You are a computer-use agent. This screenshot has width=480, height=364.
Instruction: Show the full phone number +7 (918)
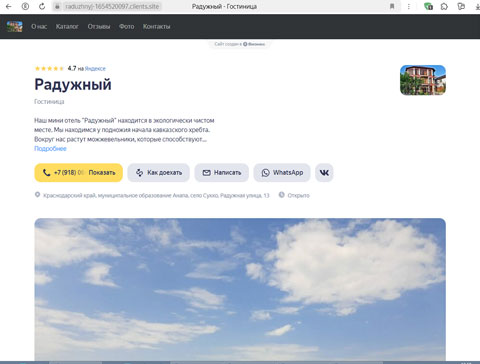79,173
